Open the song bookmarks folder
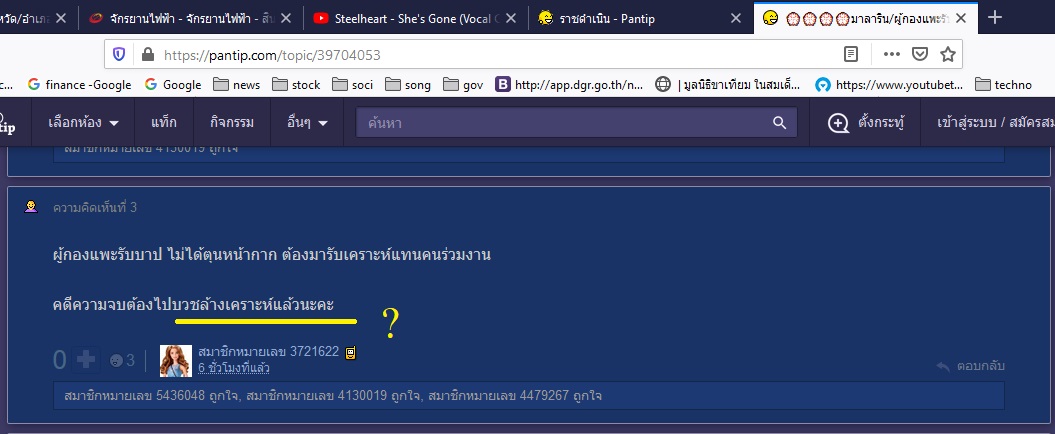 [408, 84]
